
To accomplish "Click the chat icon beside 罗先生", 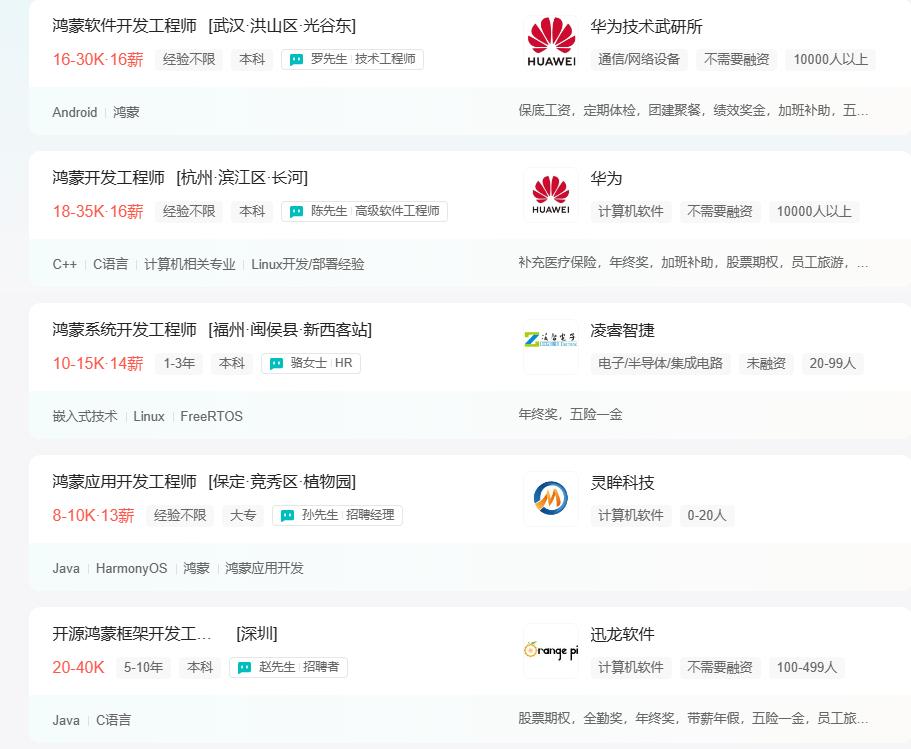I will point(296,59).
